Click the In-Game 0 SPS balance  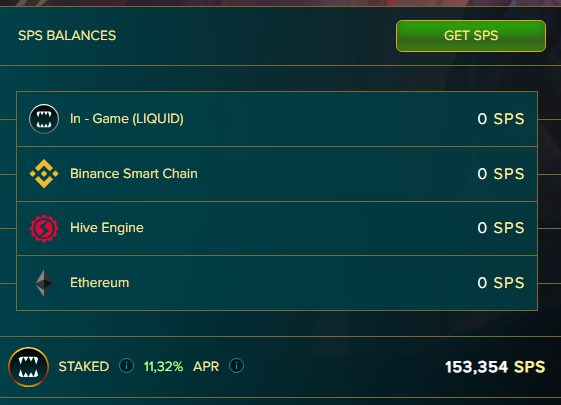(x=501, y=119)
